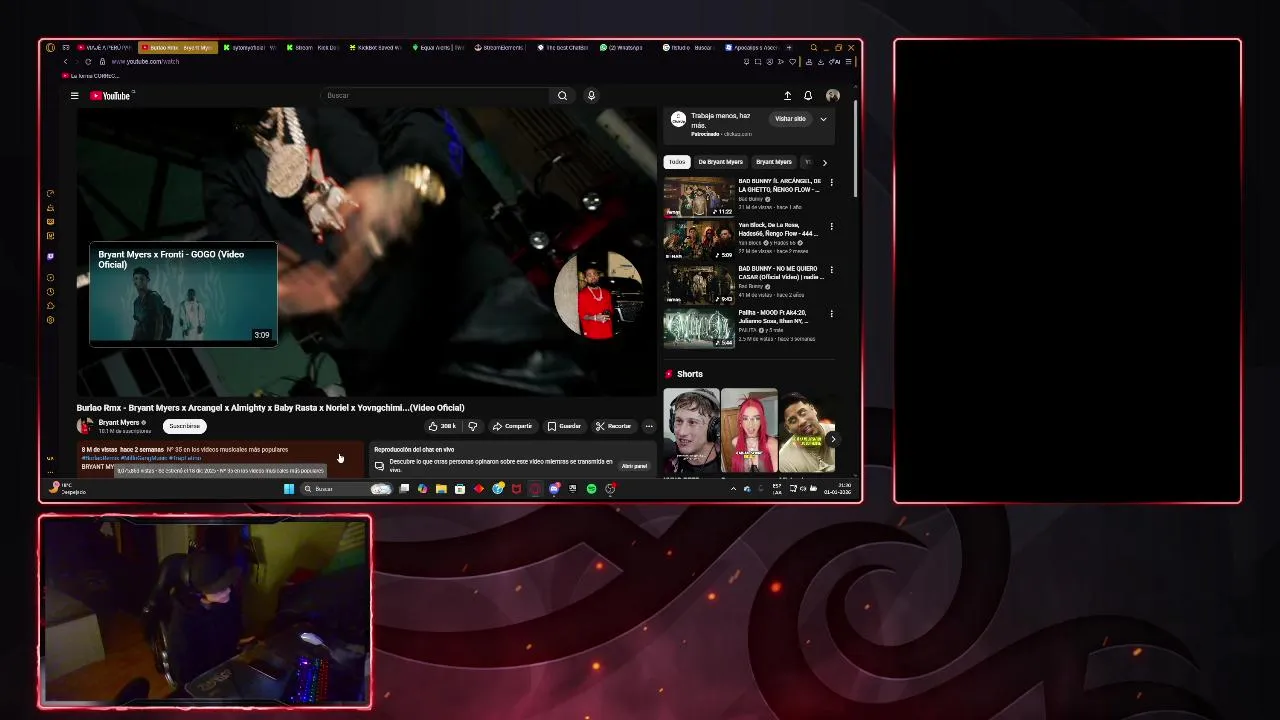Open Yan Block 444 video thumbnail
The height and width of the screenshot is (720, 1280).
pos(699,240)
